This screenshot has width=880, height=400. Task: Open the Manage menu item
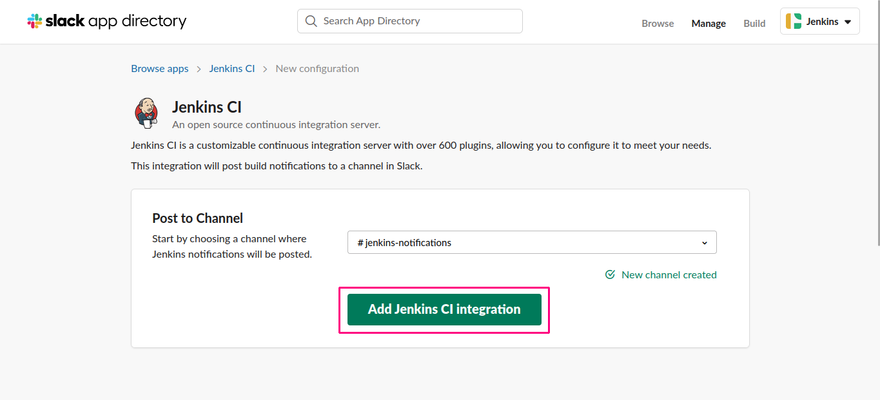[x=708, y=24]
